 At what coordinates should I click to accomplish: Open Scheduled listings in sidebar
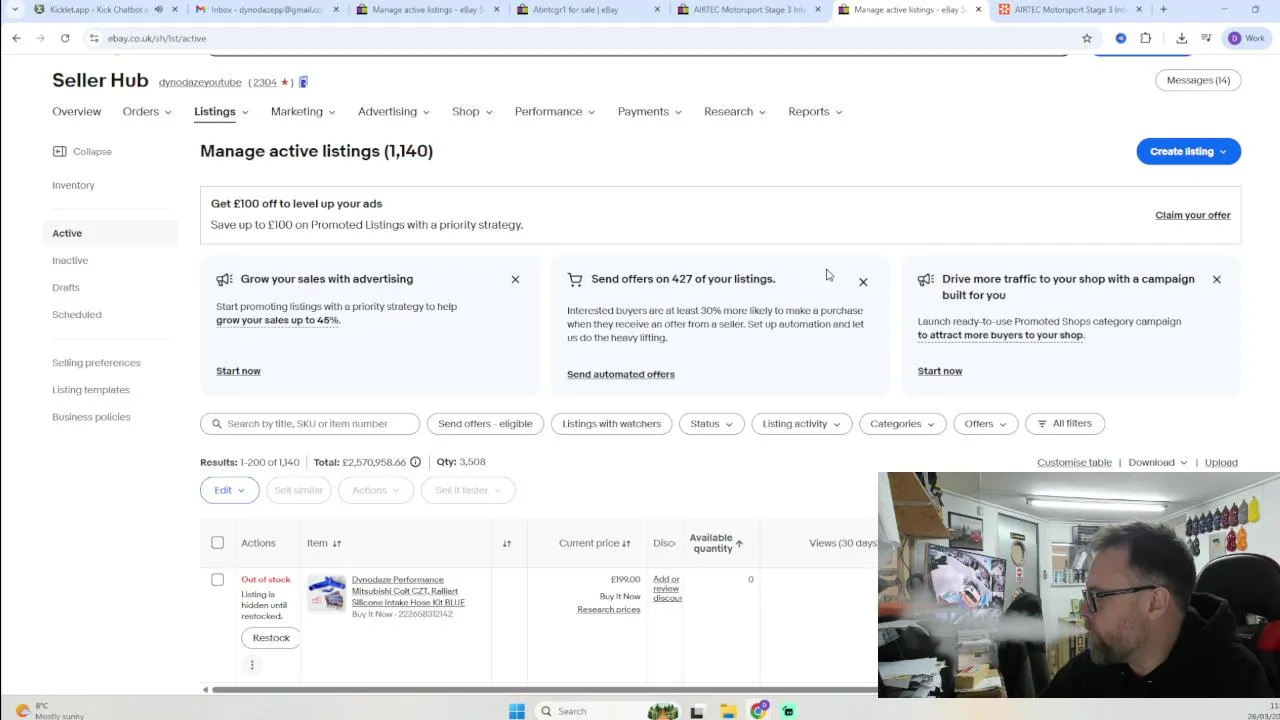tap(77, 315)
